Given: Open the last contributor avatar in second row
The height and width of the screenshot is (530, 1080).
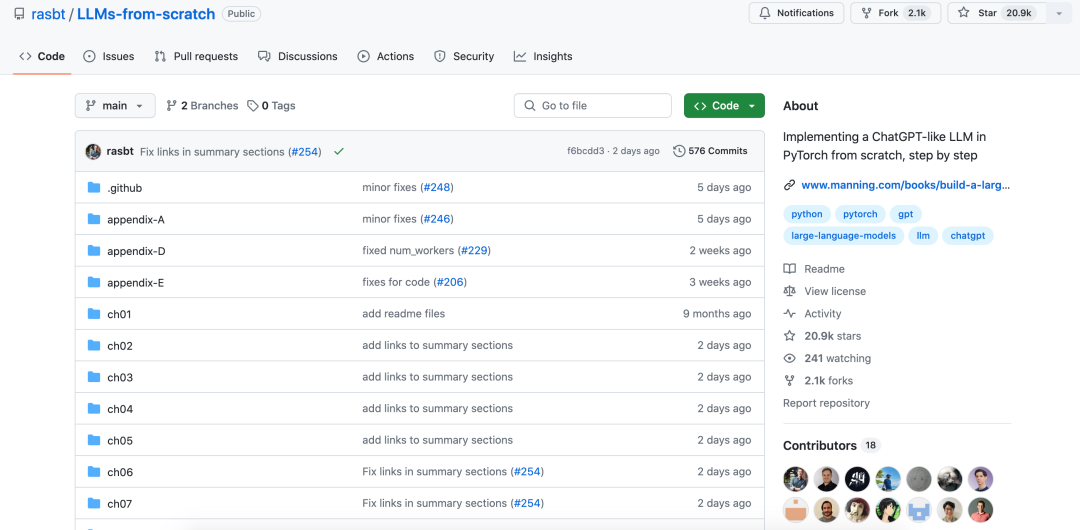Looking at the screenshot, I should pos(981,510).
